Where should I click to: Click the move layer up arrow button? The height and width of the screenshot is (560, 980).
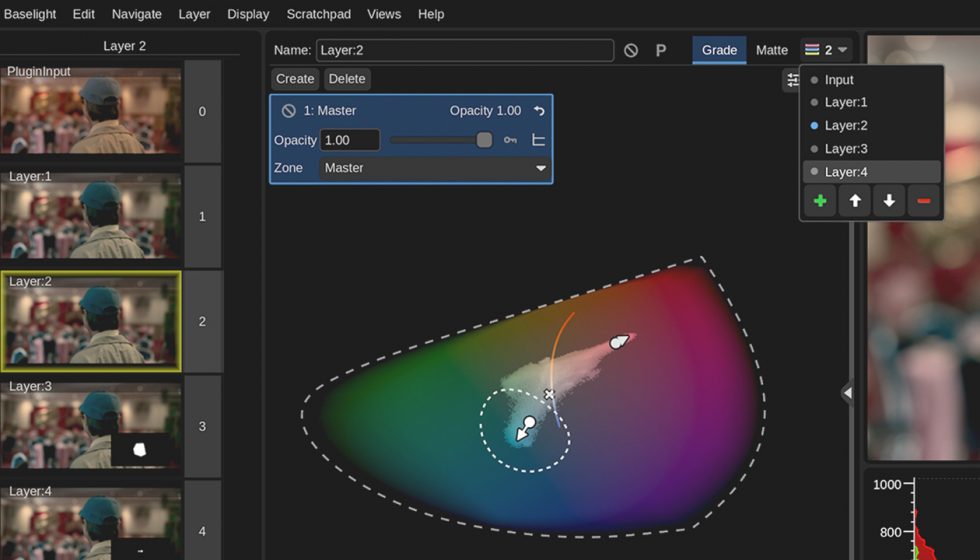pyautogui.click(x=854, y=201)
